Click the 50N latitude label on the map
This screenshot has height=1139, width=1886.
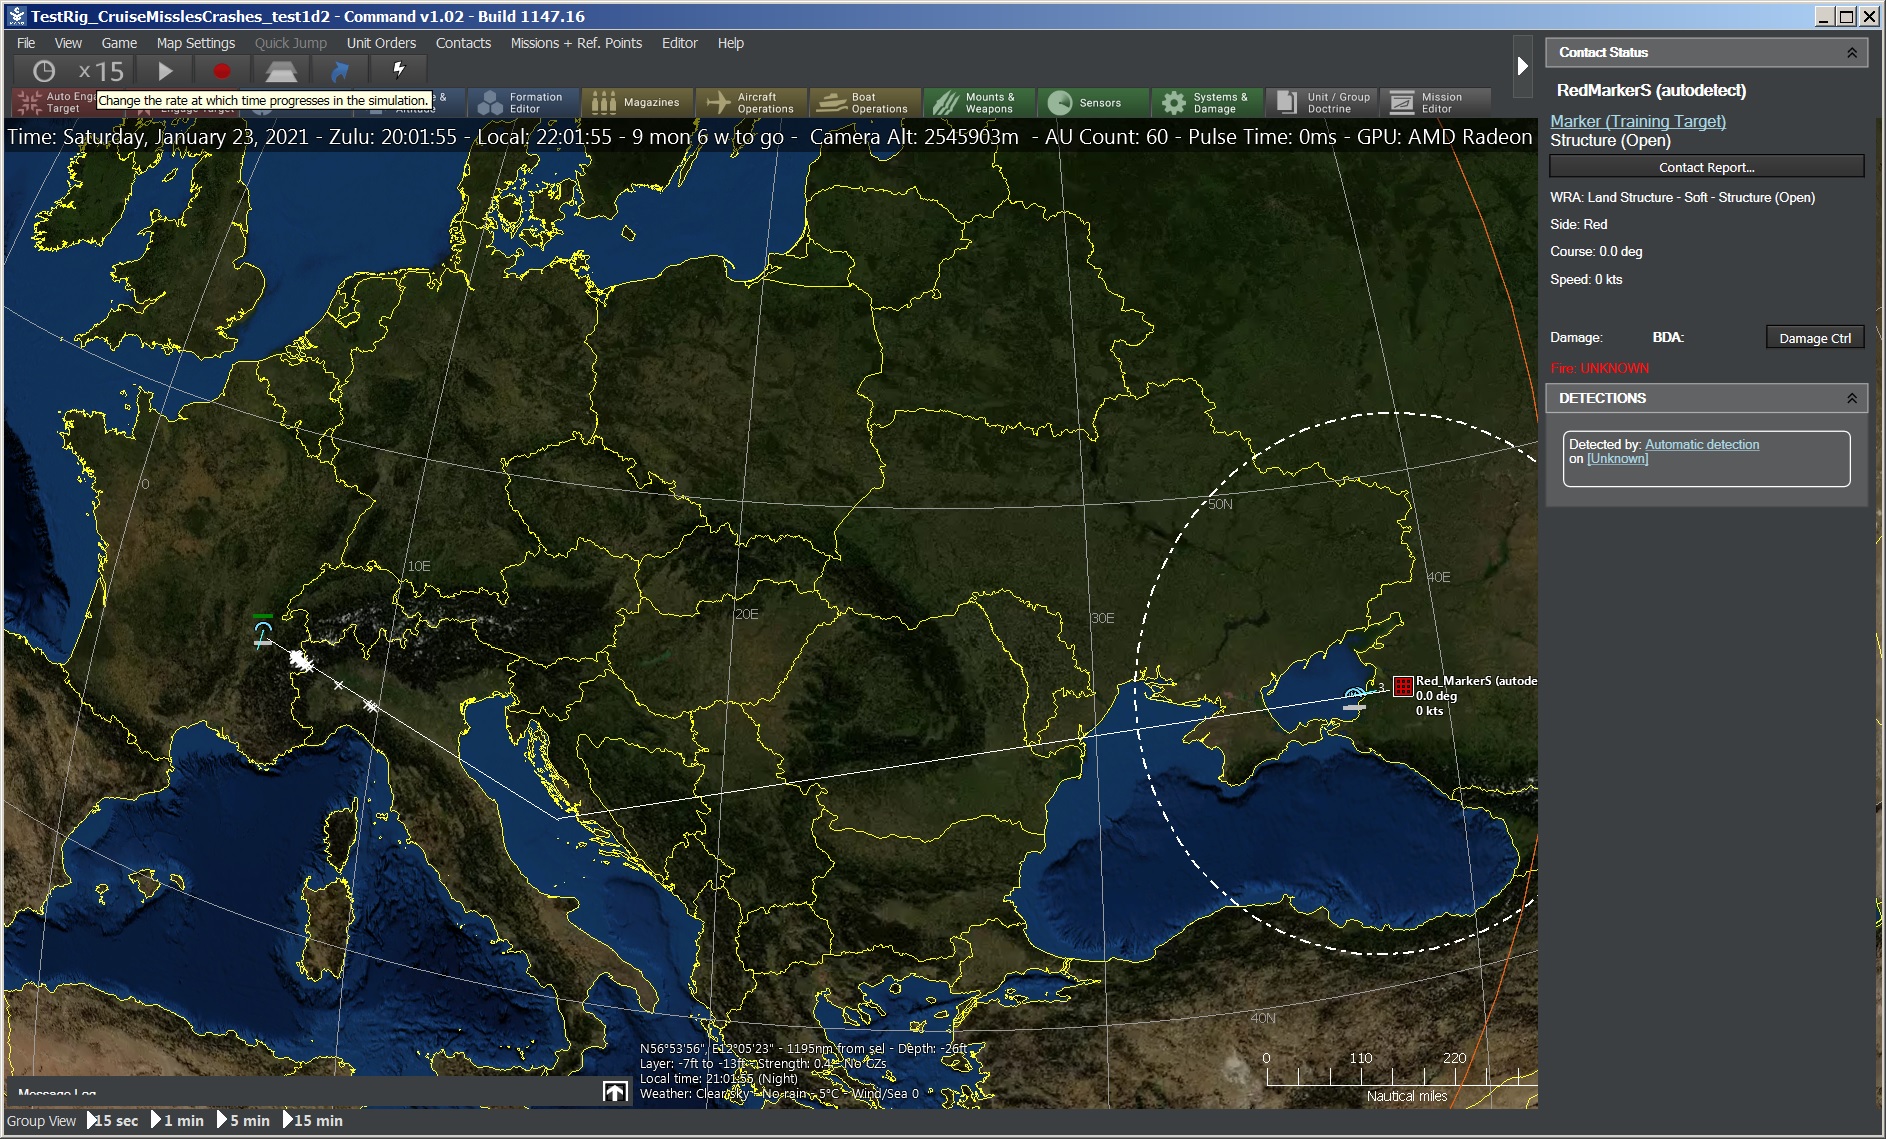pyautogui.click(x=1221, y=504)
